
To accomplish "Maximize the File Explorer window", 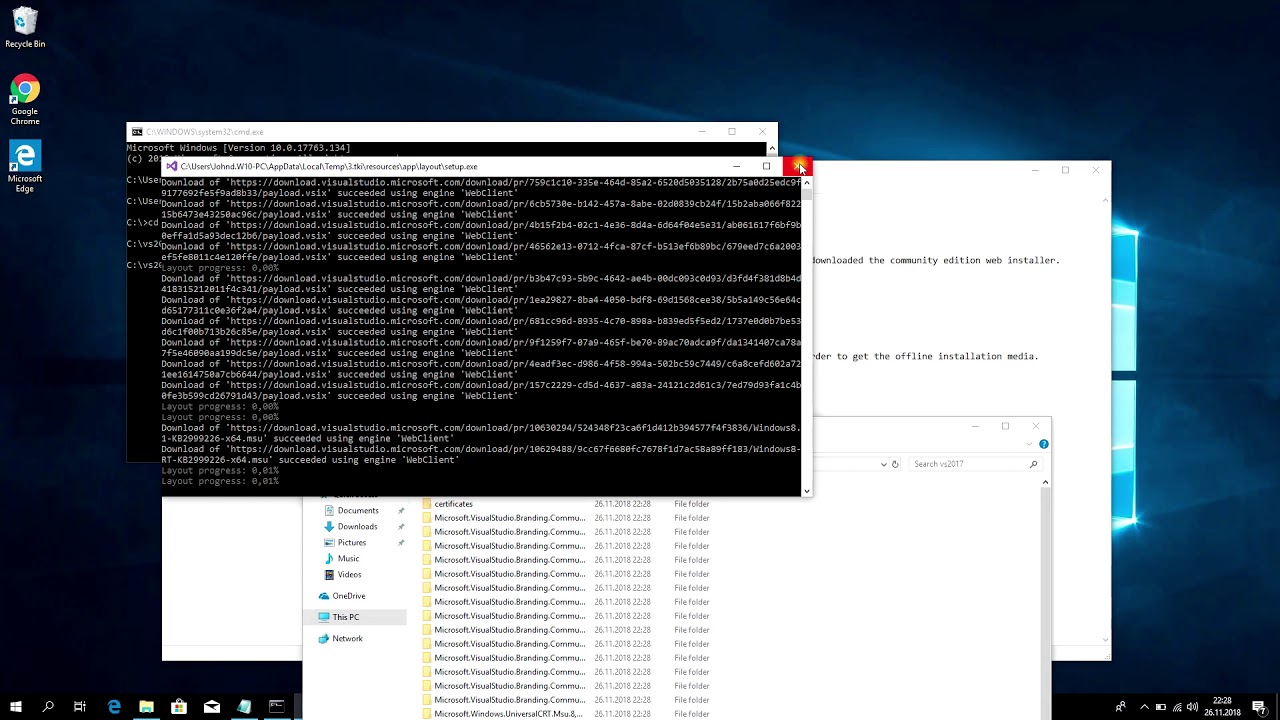I will pyautogui.click(x=1005, y=426).
